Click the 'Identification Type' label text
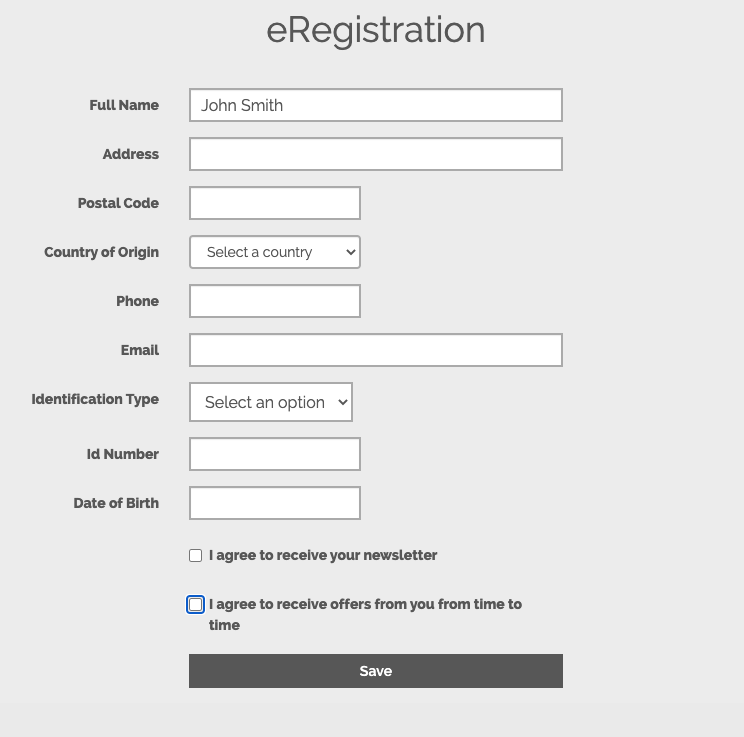This screenshot has height=737, width=744. pyautogui.click(x=95, y=399)
